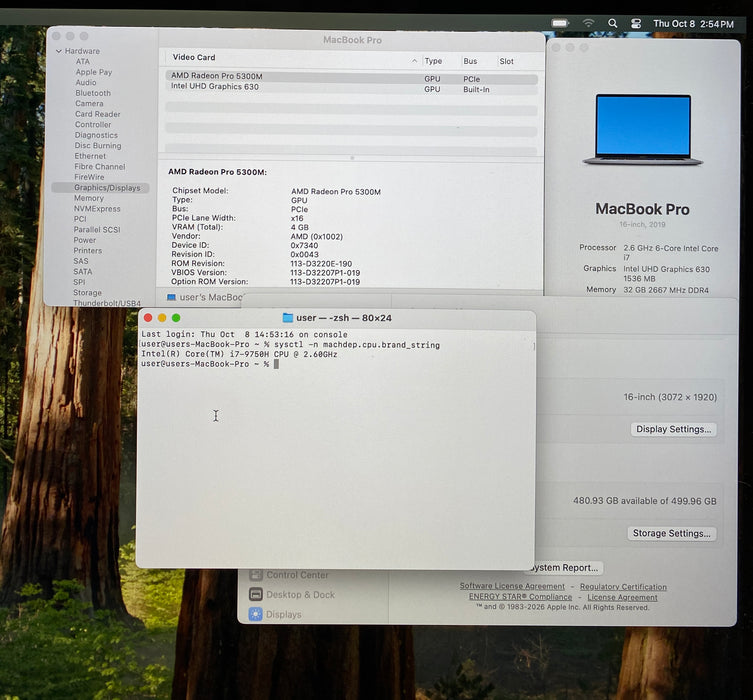Click the Device ID value 0x7340
The image size is (753, 700).
tap(304, 245)
